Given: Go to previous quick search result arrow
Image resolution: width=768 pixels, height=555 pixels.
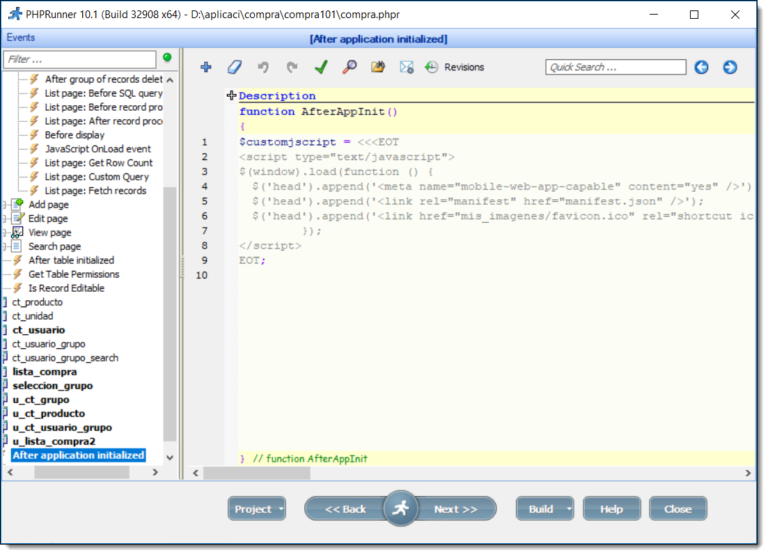Looking at the screenshot, I should (x=701, y=67).
